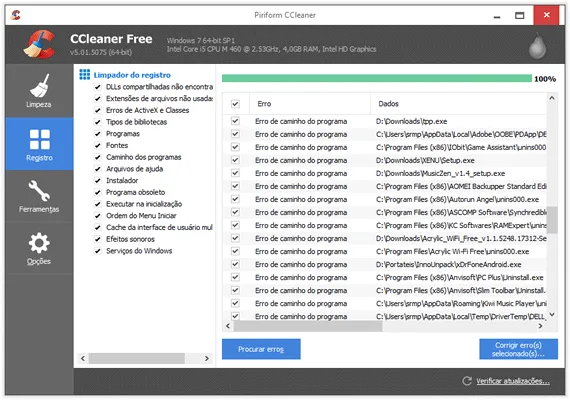Toggle Cache da interface de usuário checkbox

coord(97,227)
